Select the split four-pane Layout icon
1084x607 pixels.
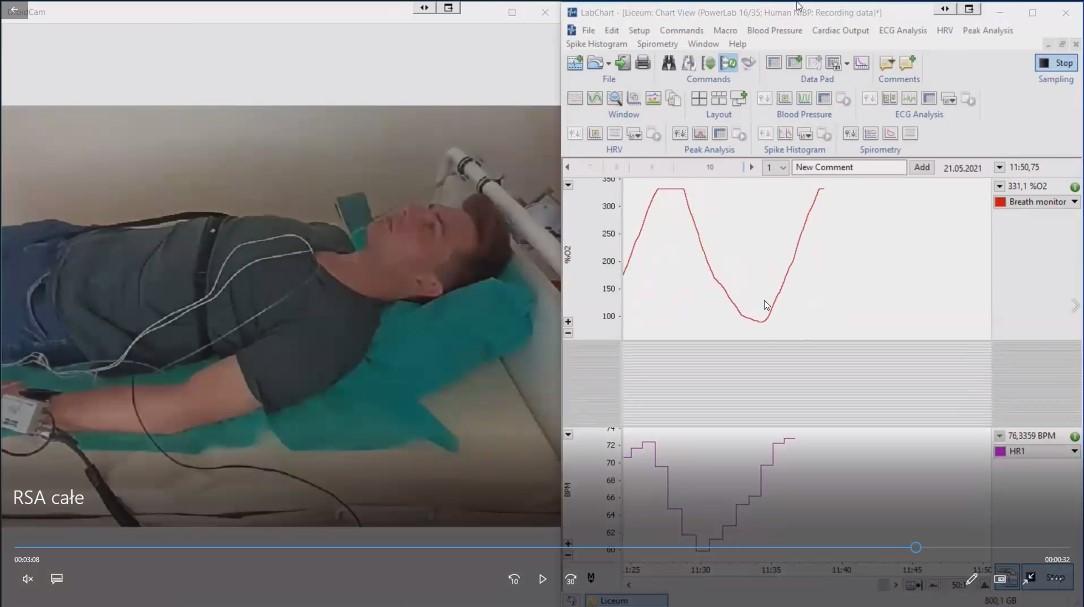[699, 98]
